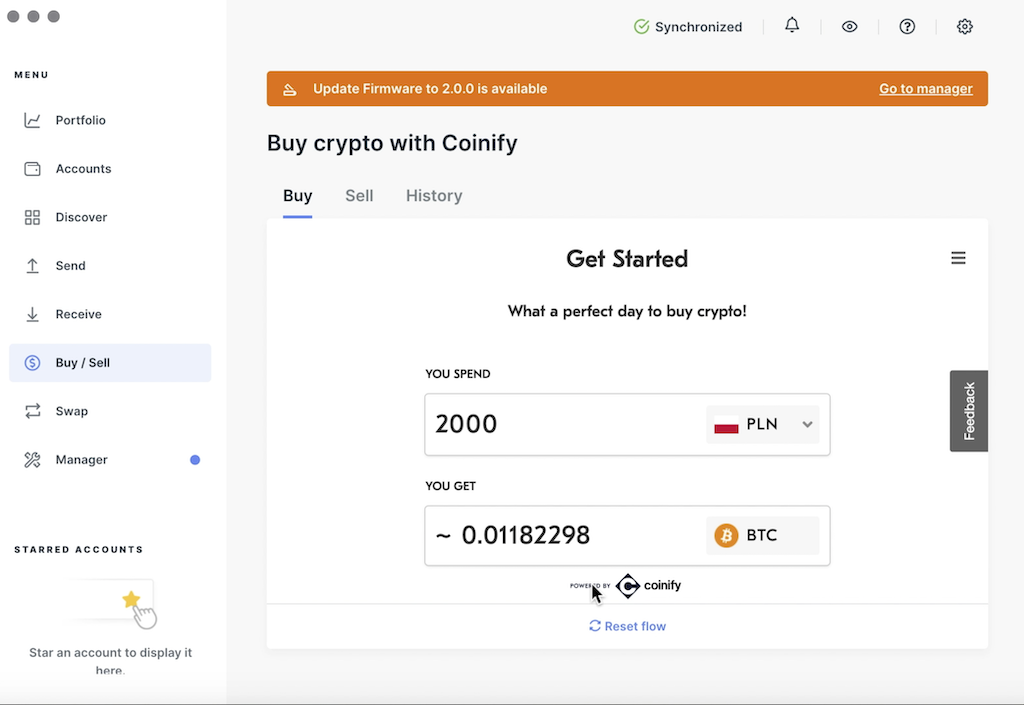The image size is (1024, 705).
Task: Open Accounts from the menu
Action: click(x=110, y=169)
